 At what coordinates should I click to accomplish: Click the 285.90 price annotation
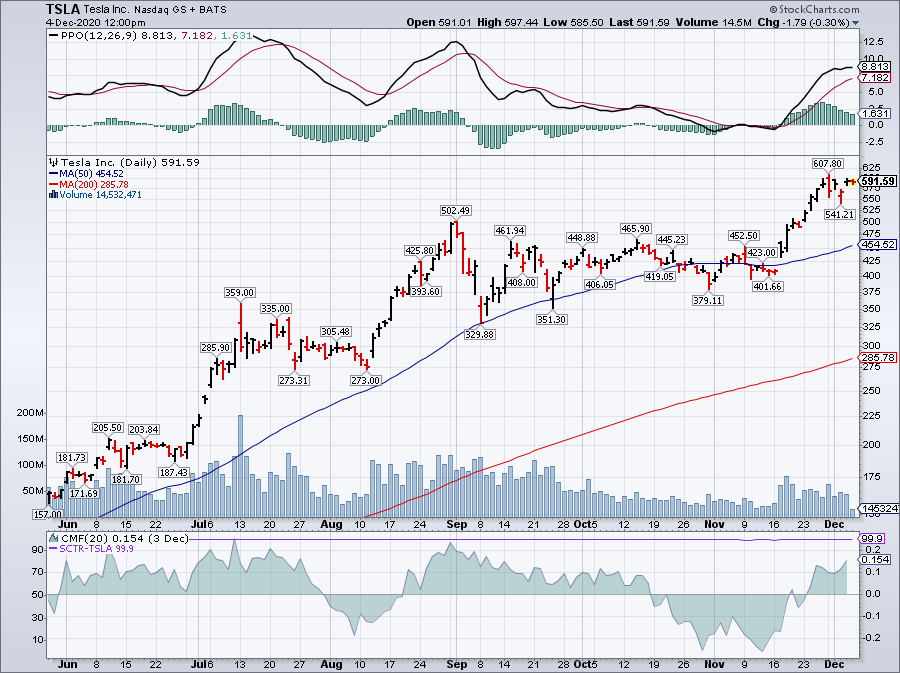215,347
